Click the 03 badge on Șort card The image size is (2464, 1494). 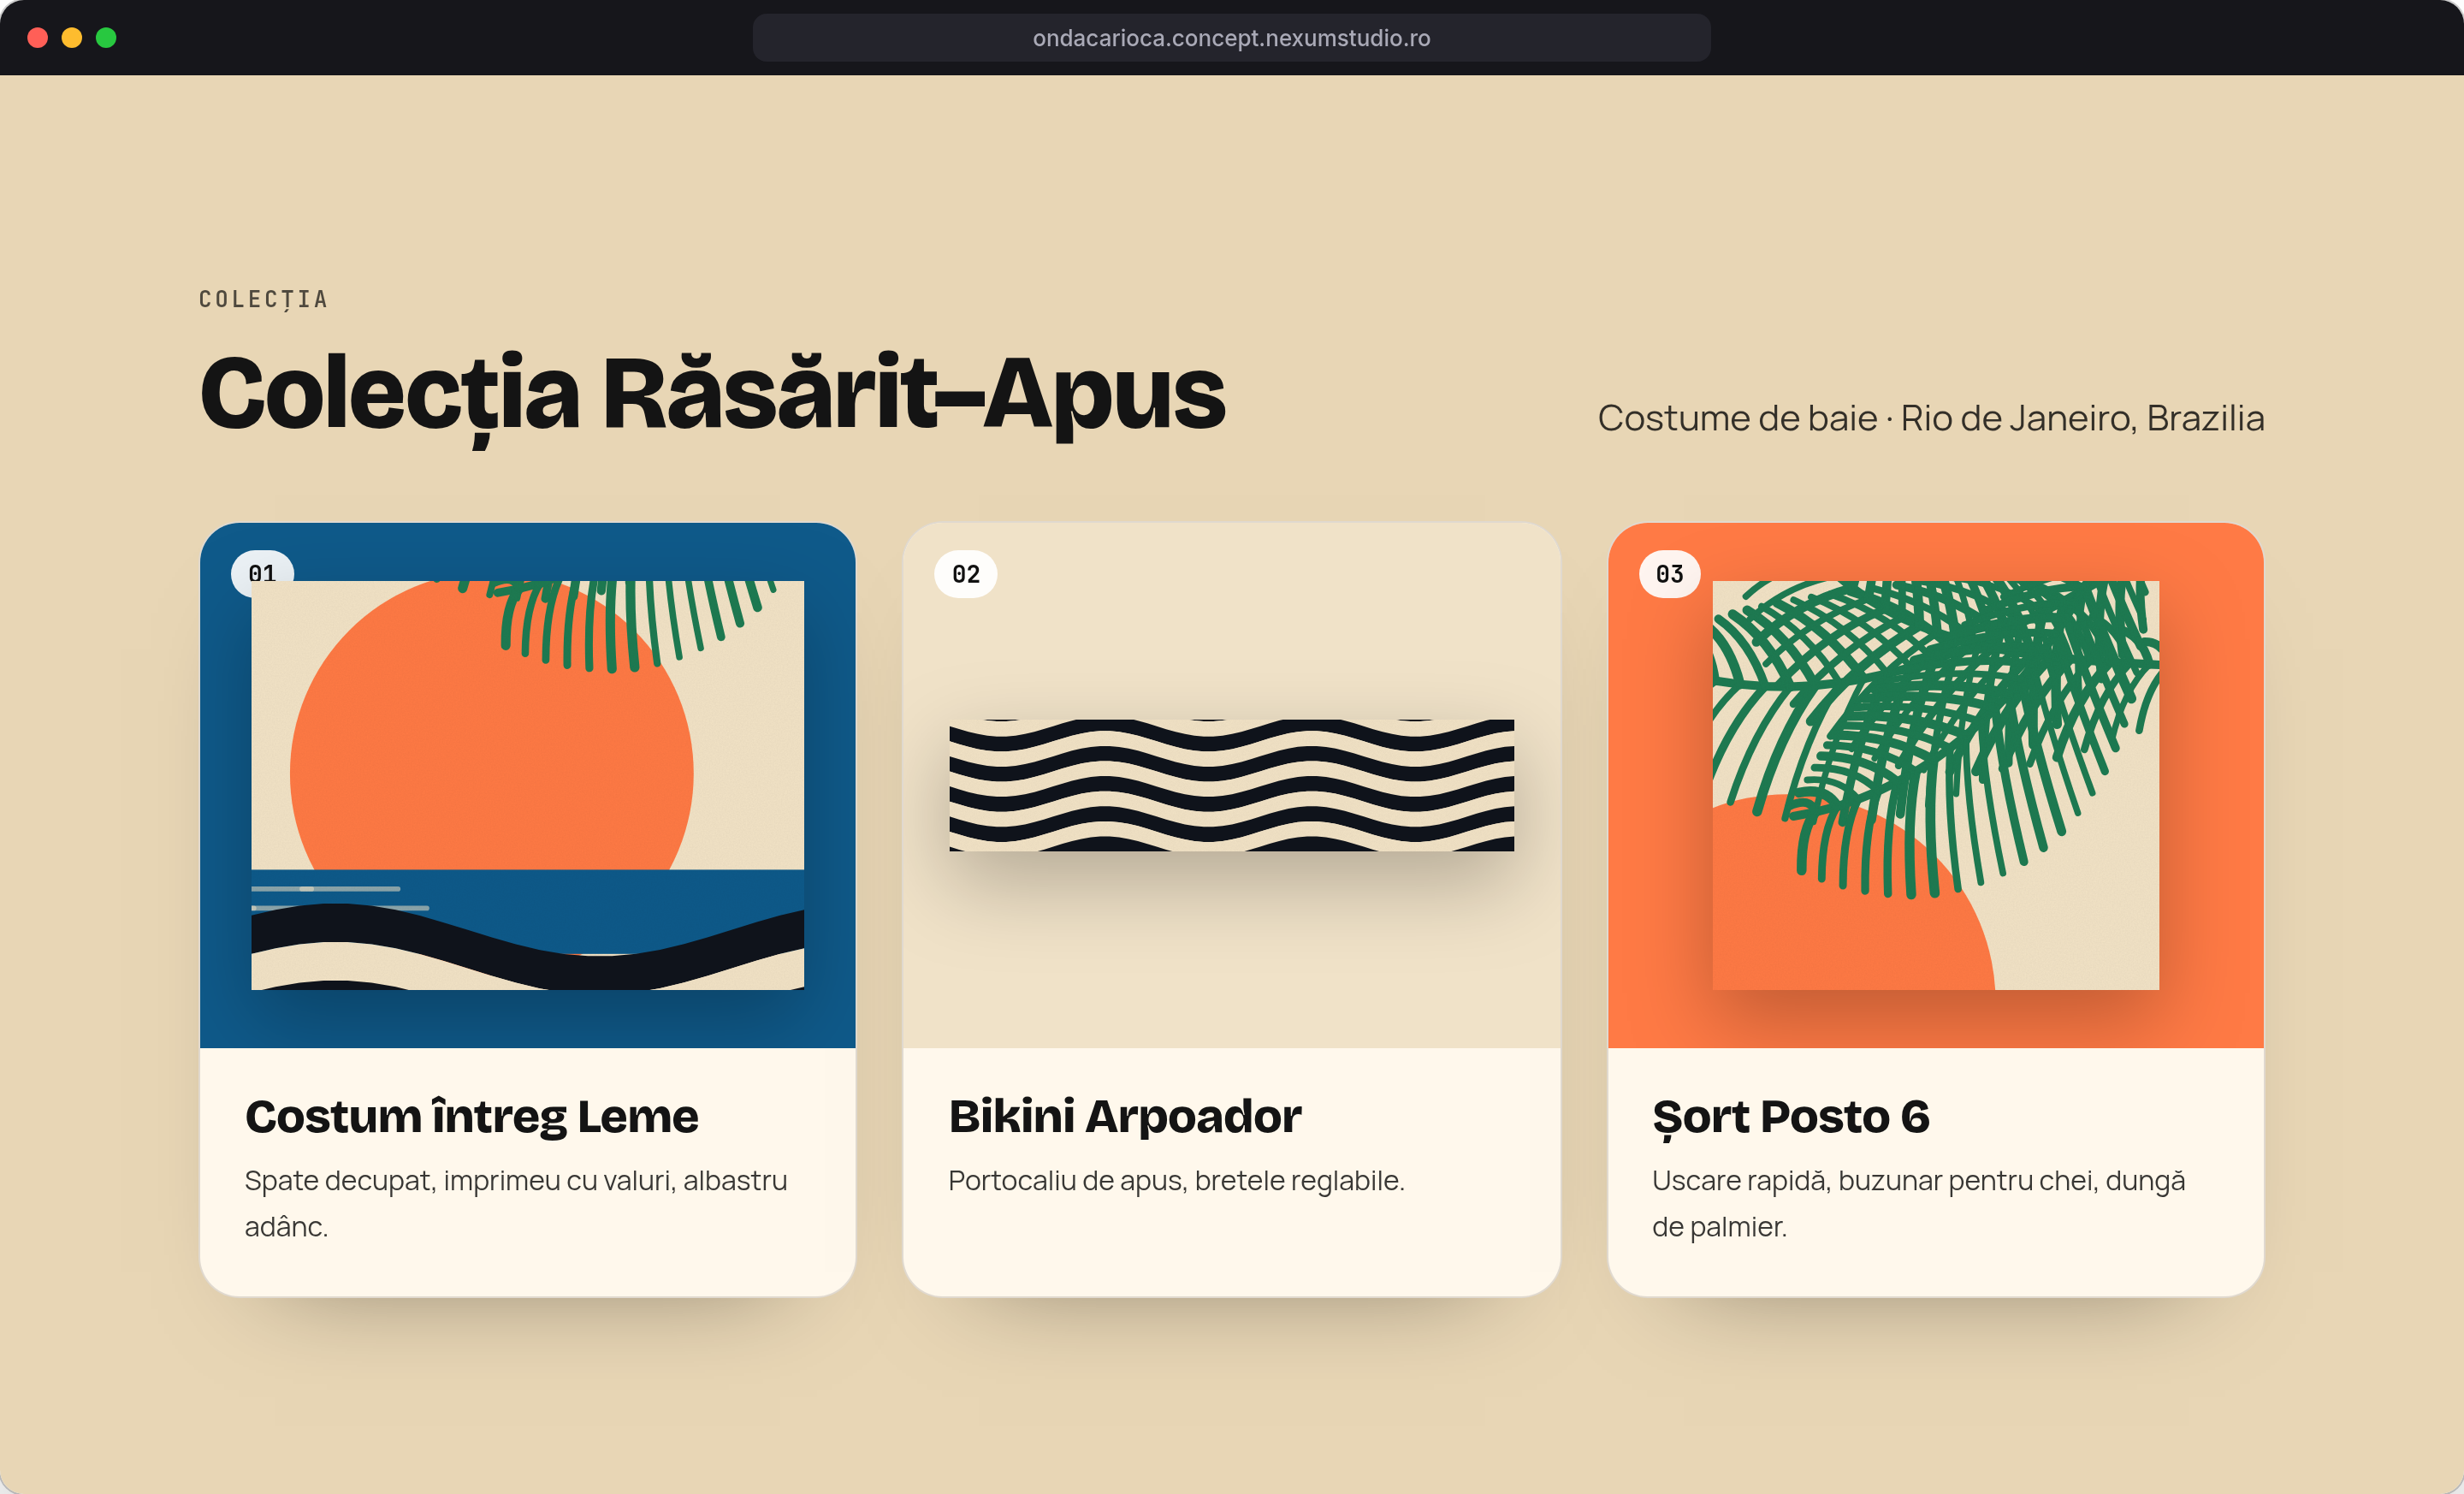coord(1669,574)
